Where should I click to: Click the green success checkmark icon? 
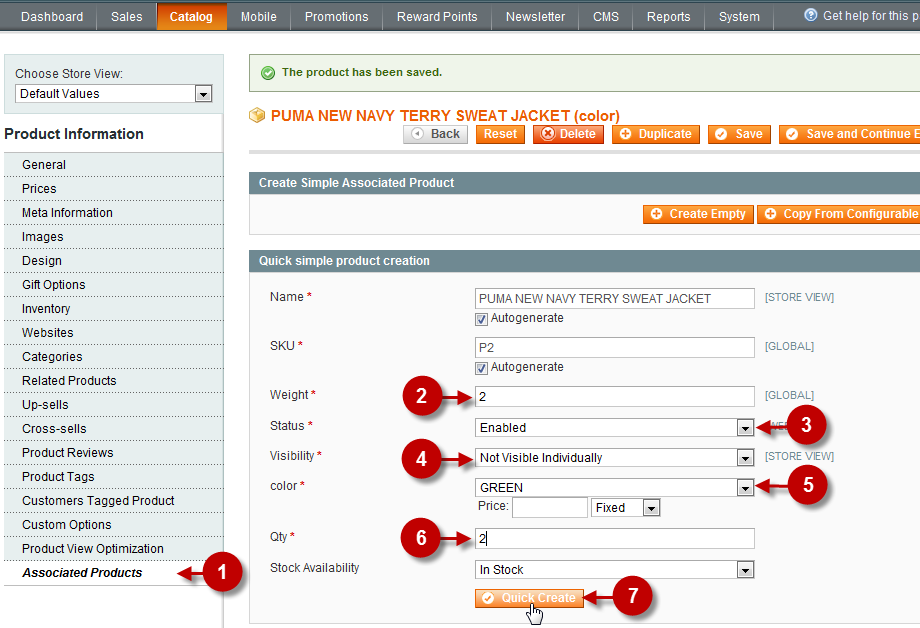pos(268,73)
